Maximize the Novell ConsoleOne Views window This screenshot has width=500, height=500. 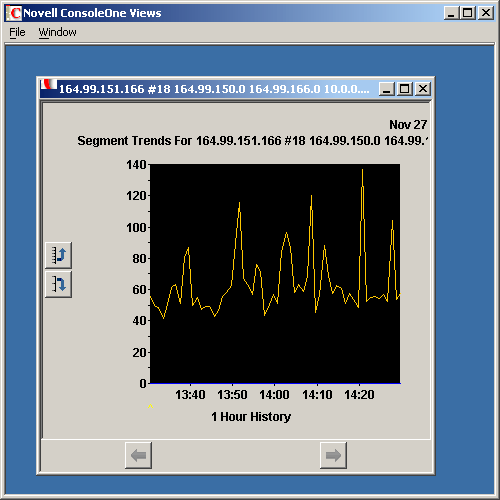click(468, 13)
